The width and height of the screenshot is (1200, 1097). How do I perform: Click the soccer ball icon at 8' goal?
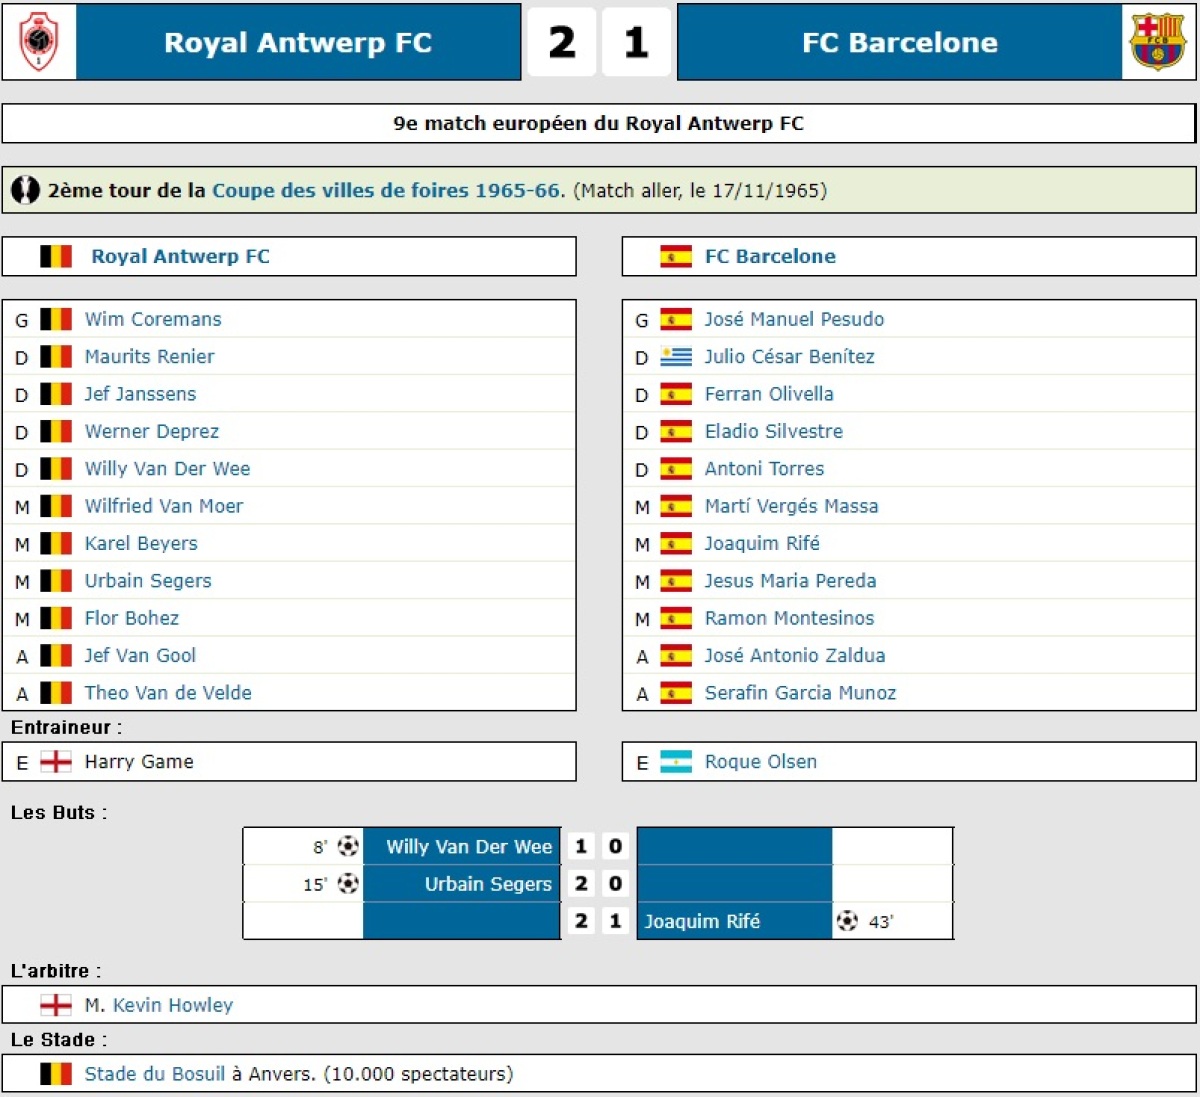[348, 847]
